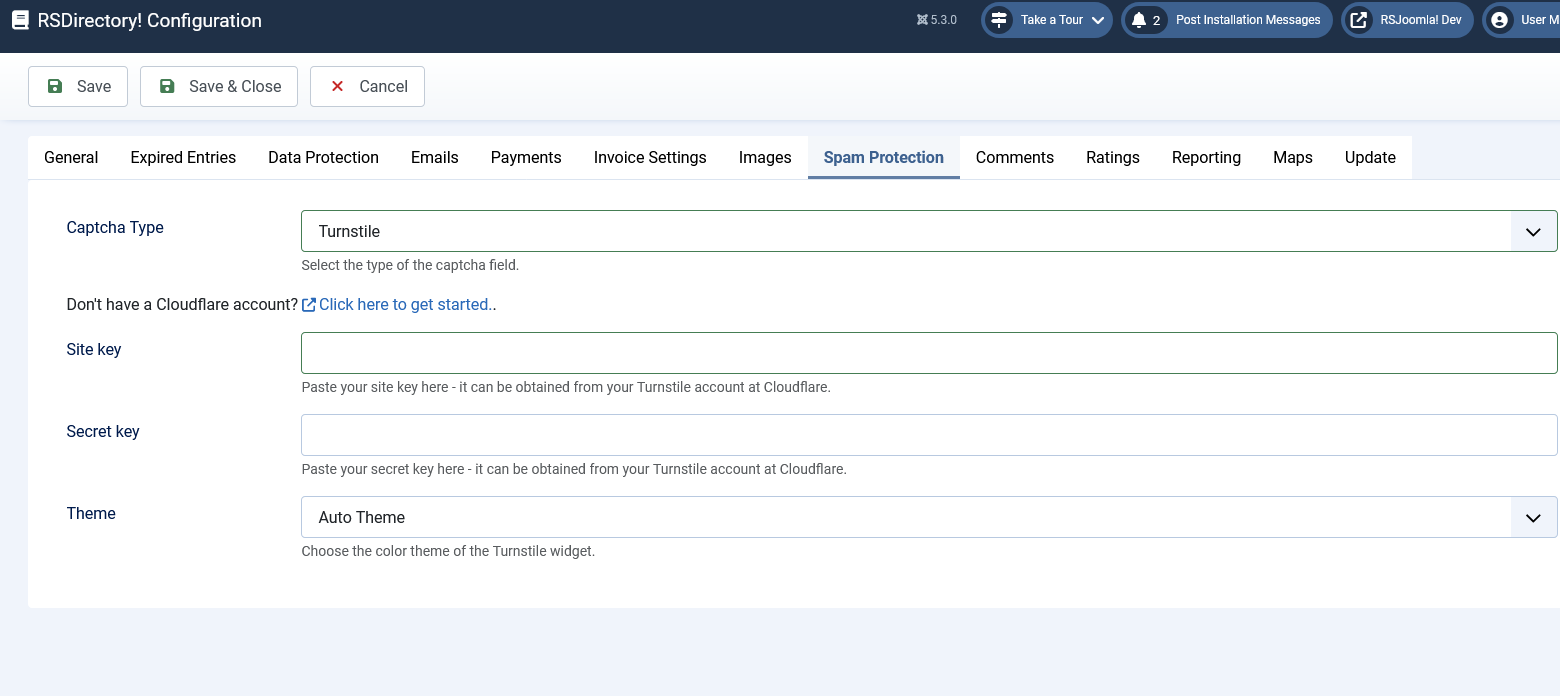
Task: Switch to the Invoice Settings tab
Action: 650,157
